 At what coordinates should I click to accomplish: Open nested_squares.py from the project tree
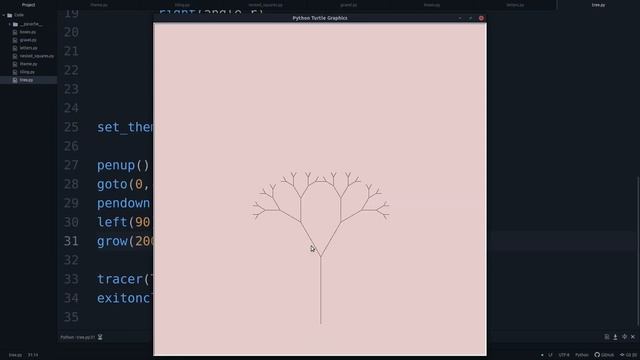click(x=37, y=56)
